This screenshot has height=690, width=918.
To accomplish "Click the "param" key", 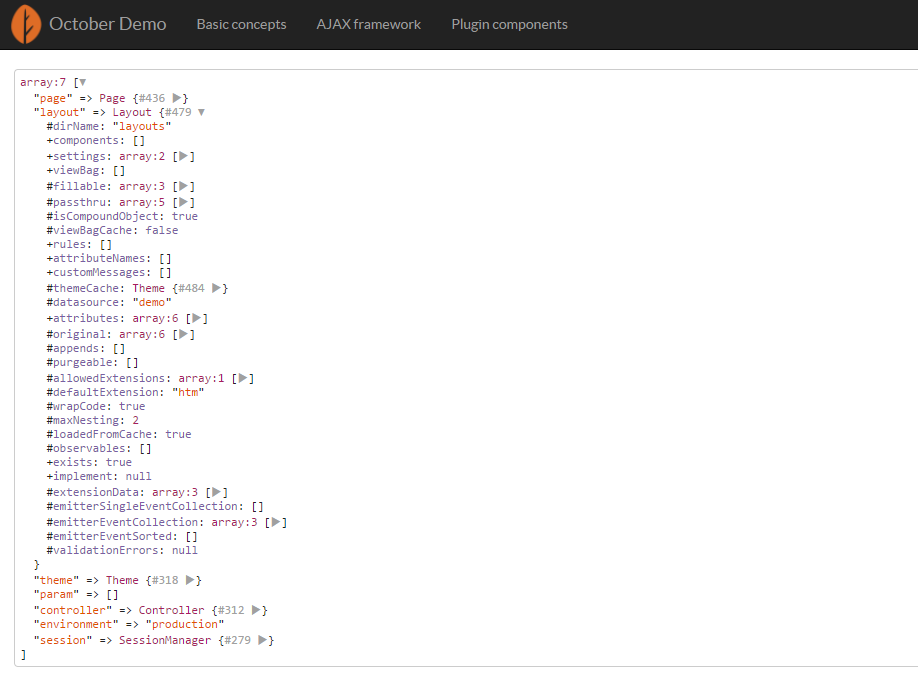I will (56, 595).
